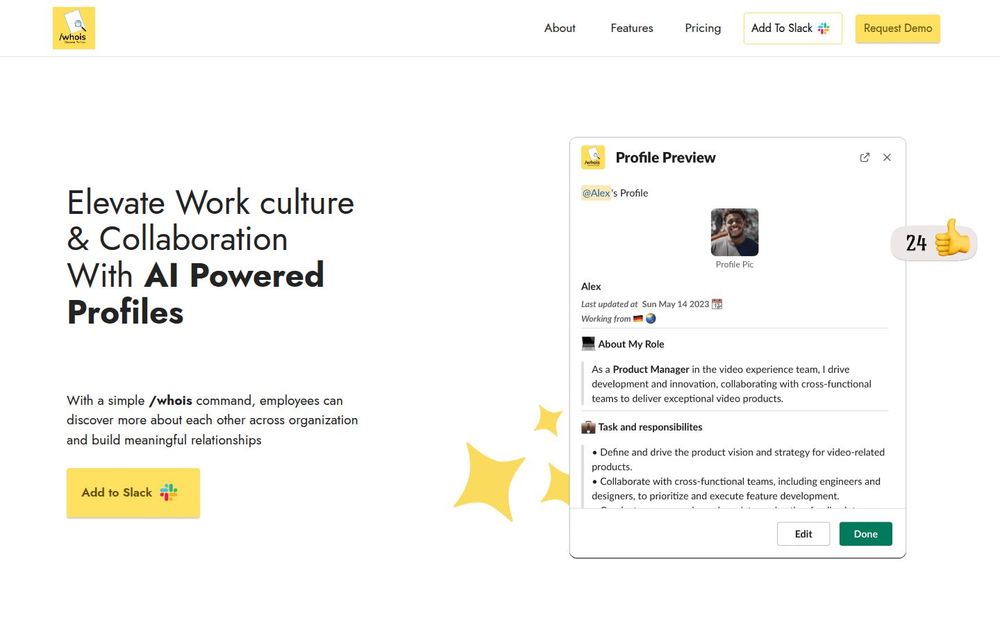
Task: Click the Slack logo in header button
Action: (823, 28)
